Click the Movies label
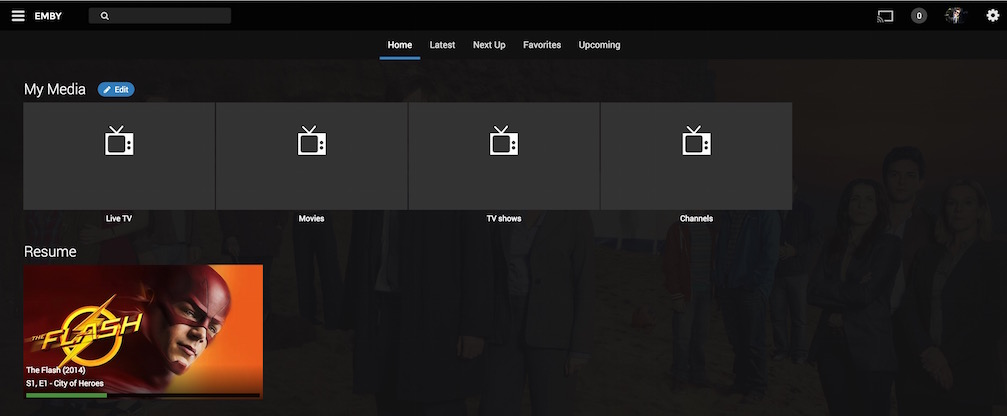Image resolution: width=1007 pixels, height=416 pixels. coord(311,218)
